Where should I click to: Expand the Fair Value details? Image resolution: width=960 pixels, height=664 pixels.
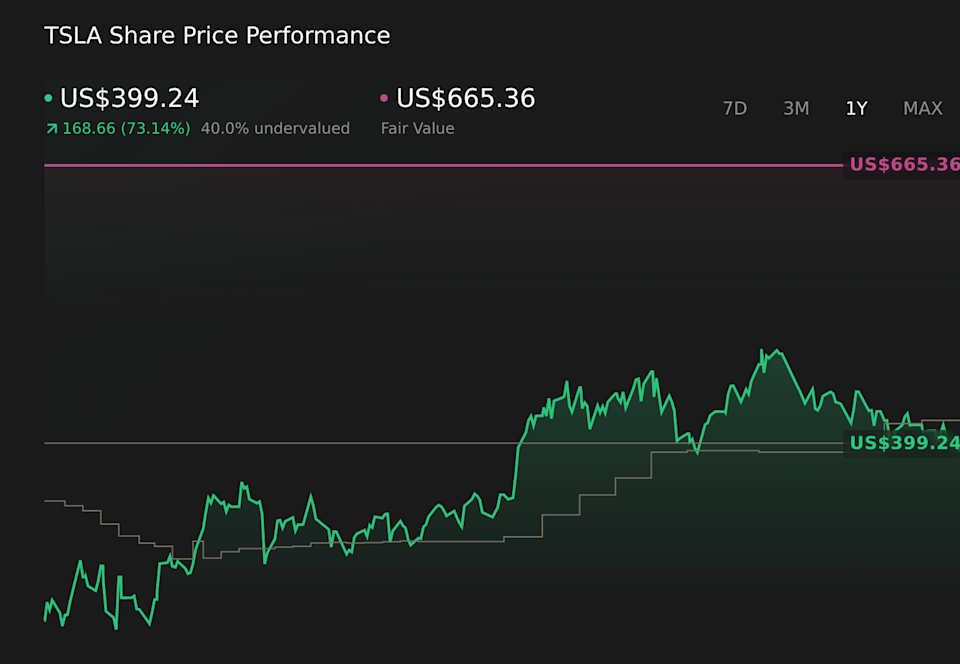point(418,128)
